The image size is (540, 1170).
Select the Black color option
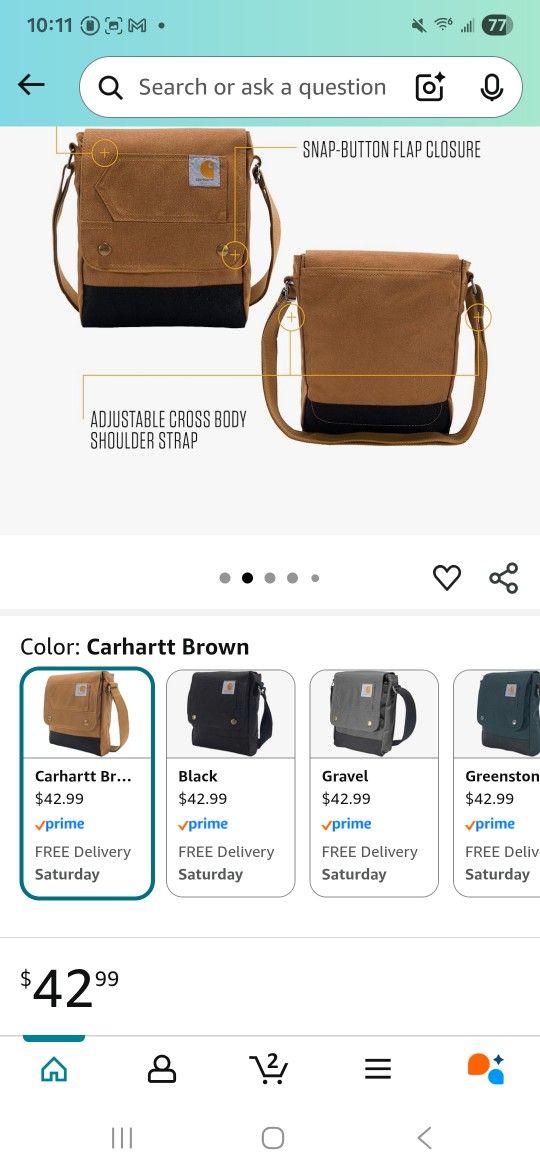pyautogui.click(x=230, y=783)
